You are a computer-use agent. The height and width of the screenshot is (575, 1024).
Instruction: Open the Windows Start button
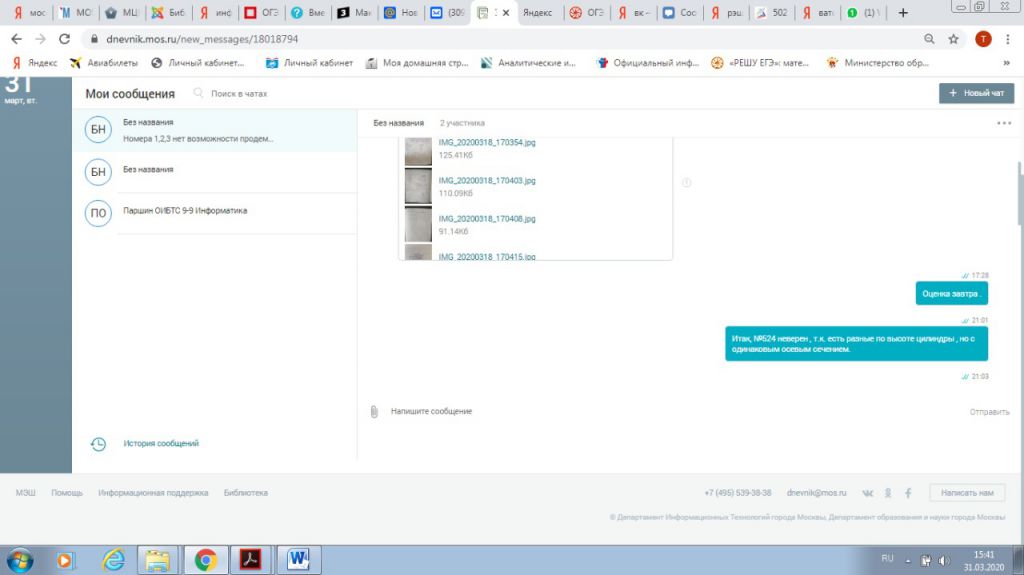click(20, 561)
